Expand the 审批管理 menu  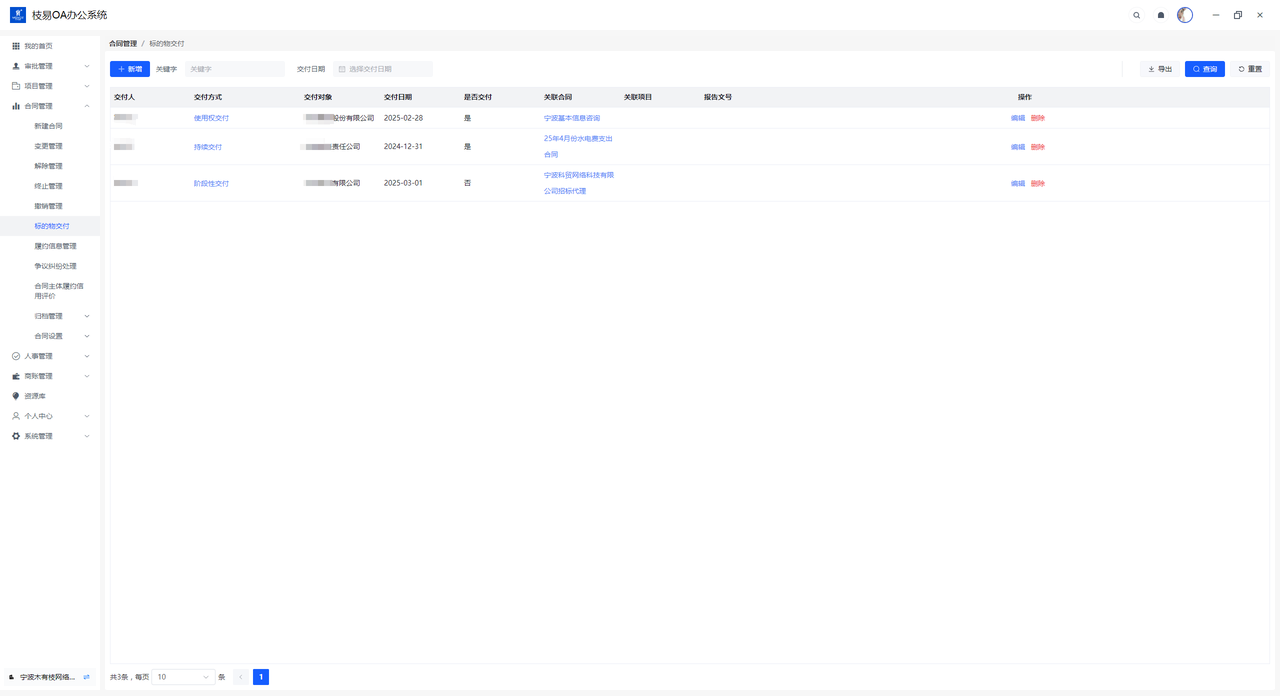click(87, 66)
